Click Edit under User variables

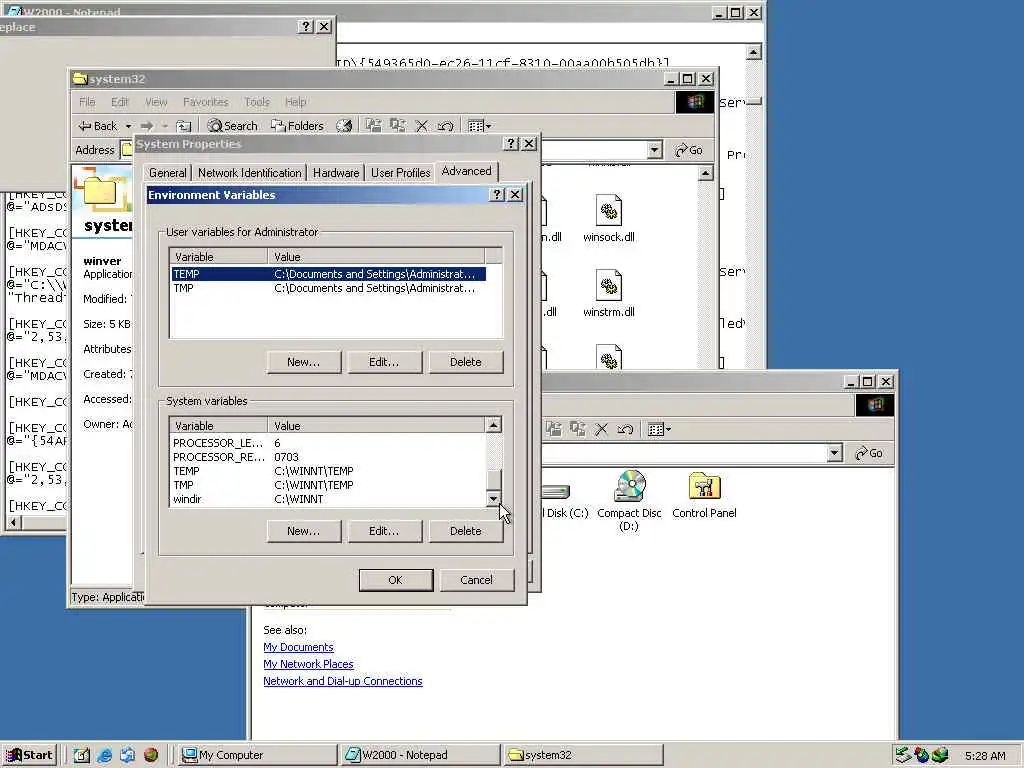pos(385,362)
